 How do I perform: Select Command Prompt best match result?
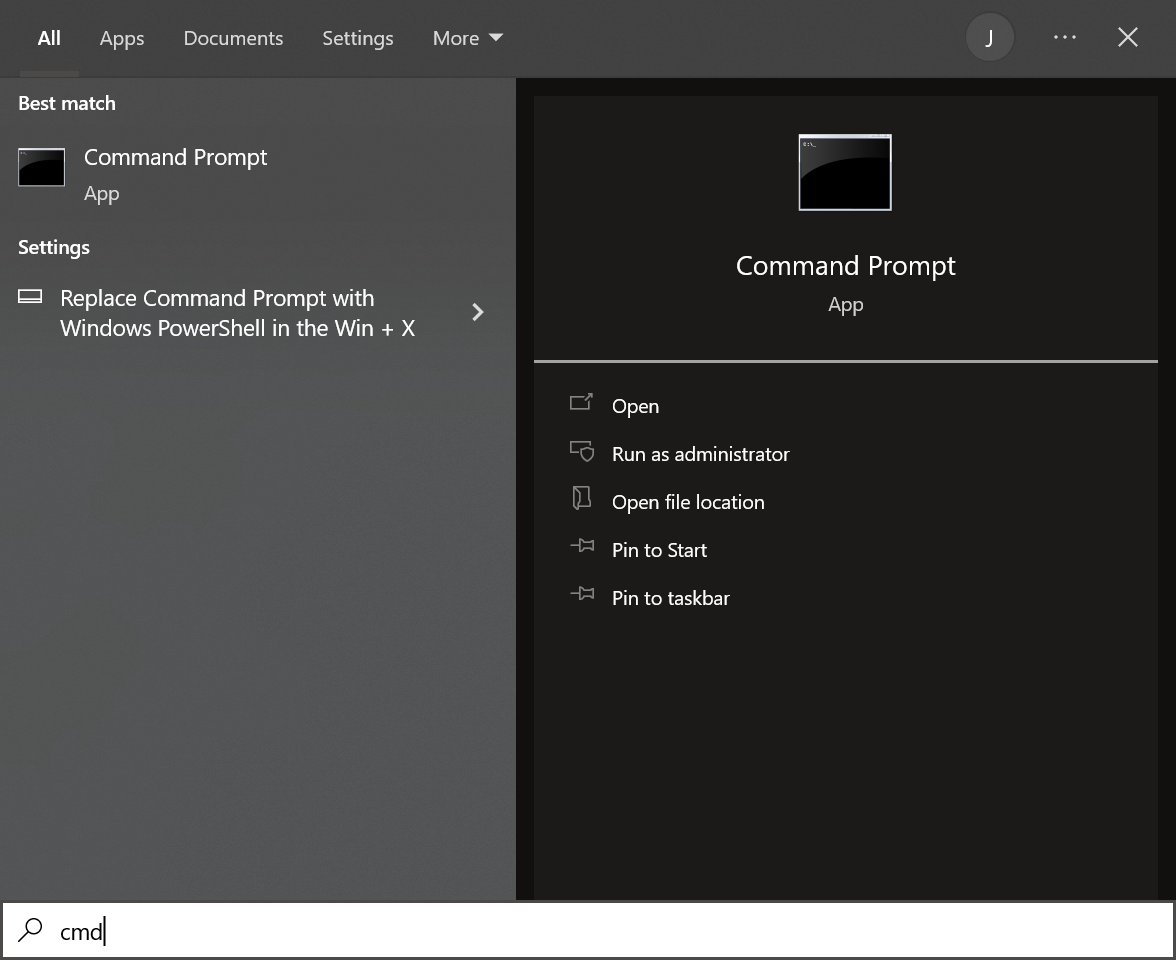point(258,175)
